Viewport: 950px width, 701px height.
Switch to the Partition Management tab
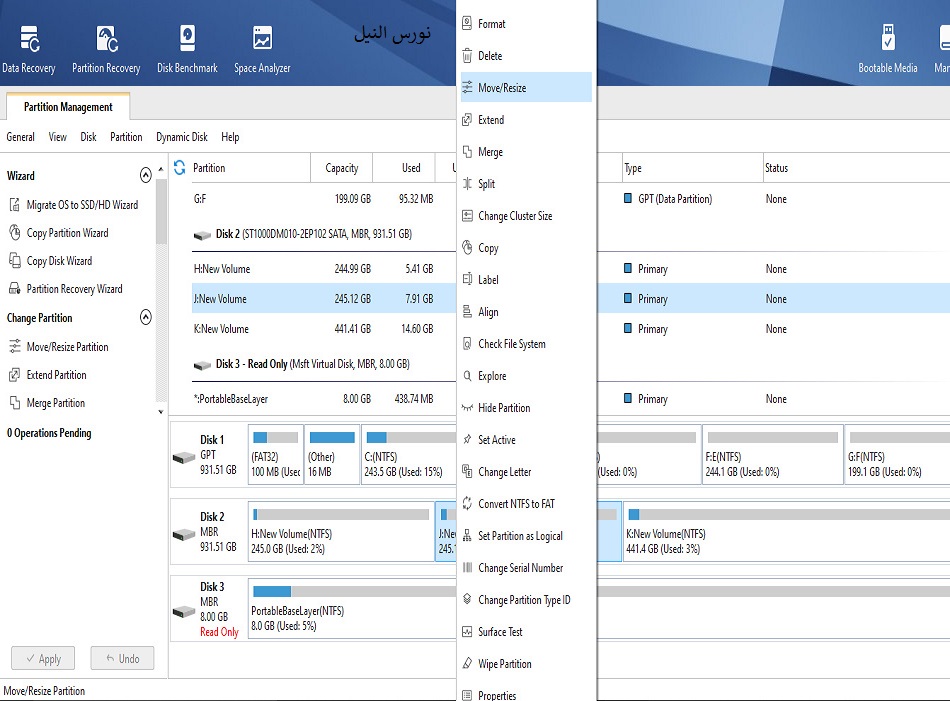click(x=68, y=107)
